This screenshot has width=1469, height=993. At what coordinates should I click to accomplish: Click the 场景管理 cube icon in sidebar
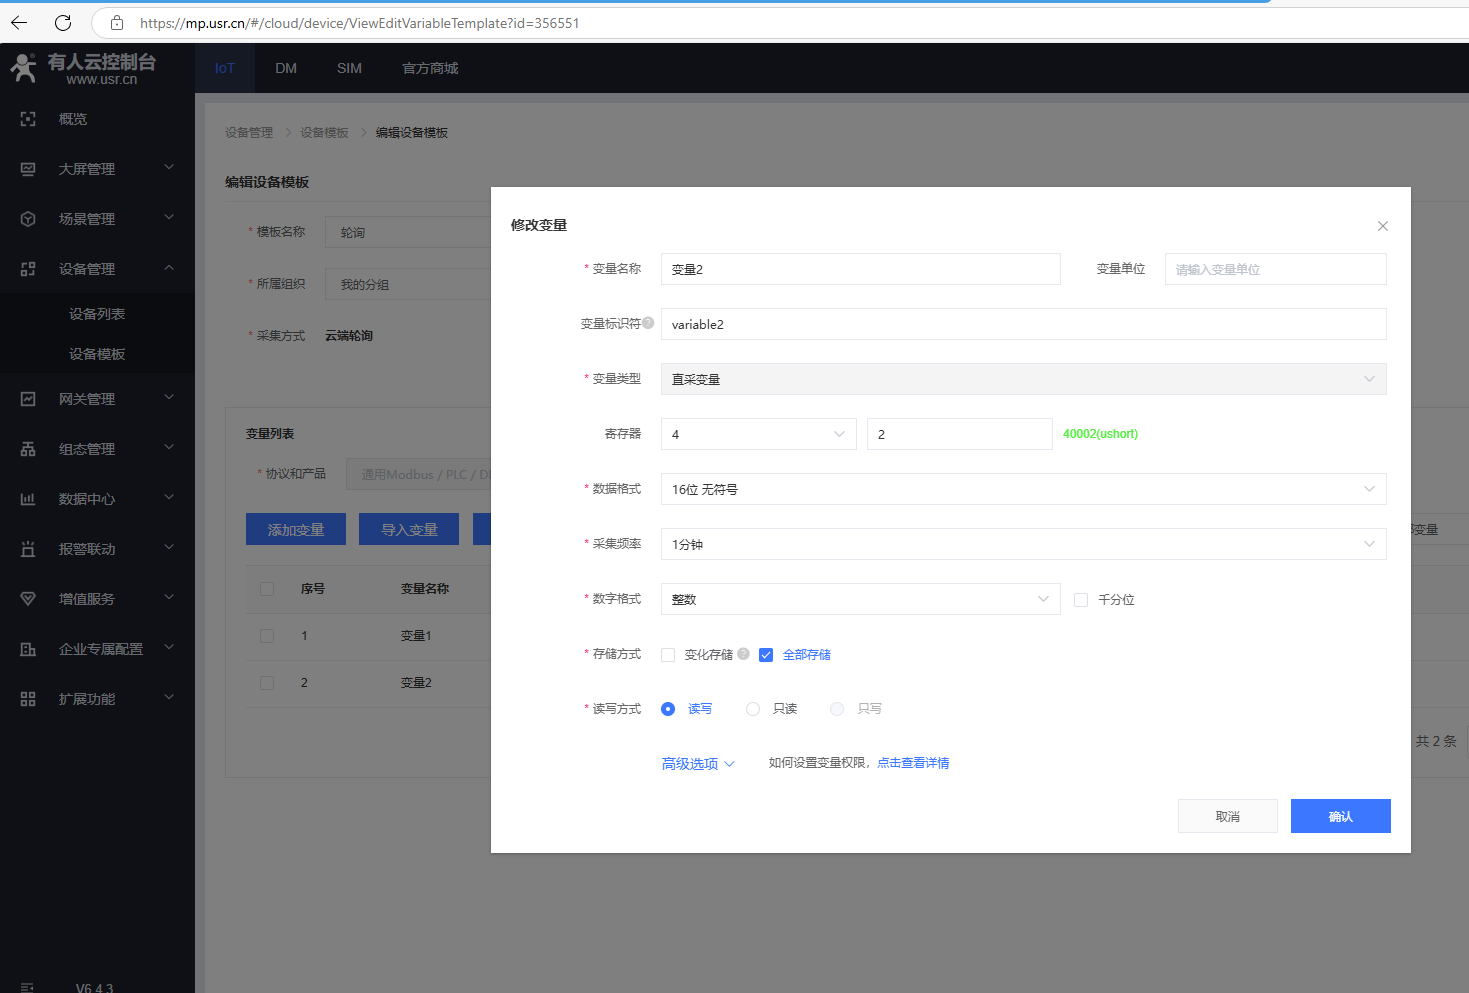tap(28, 219)
